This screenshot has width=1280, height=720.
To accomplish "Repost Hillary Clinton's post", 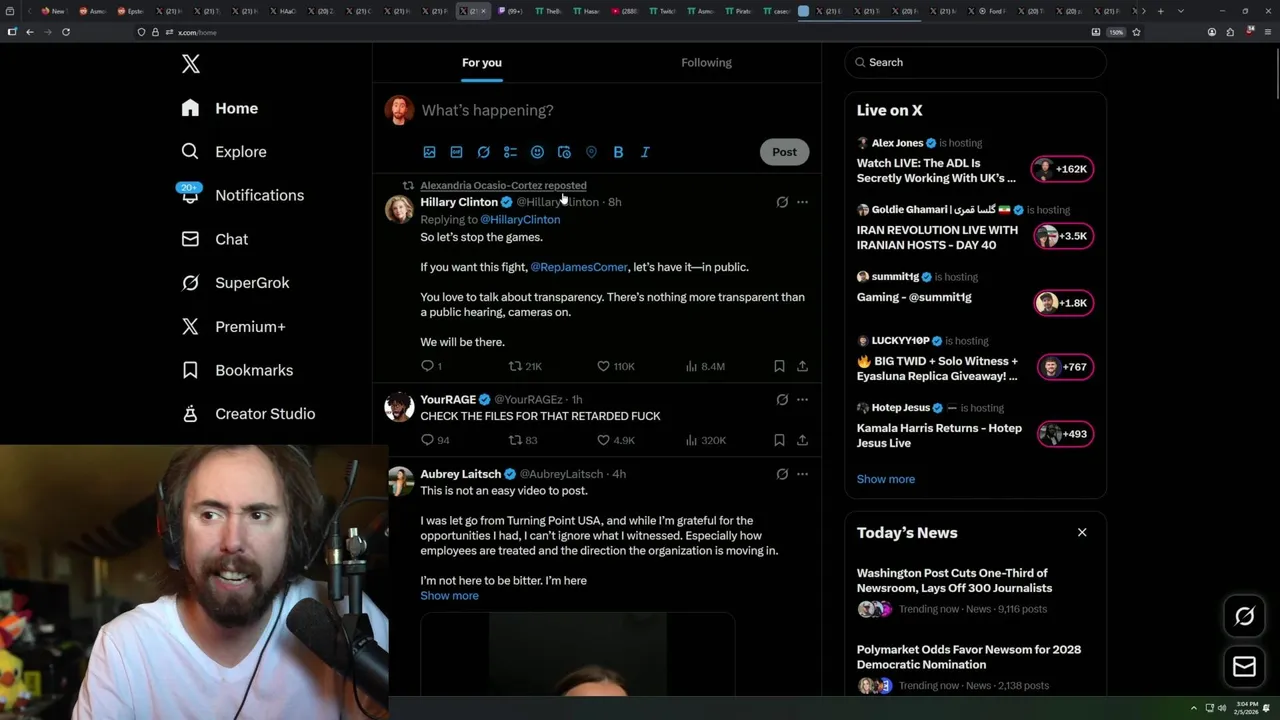I will [x=525, y=366].
